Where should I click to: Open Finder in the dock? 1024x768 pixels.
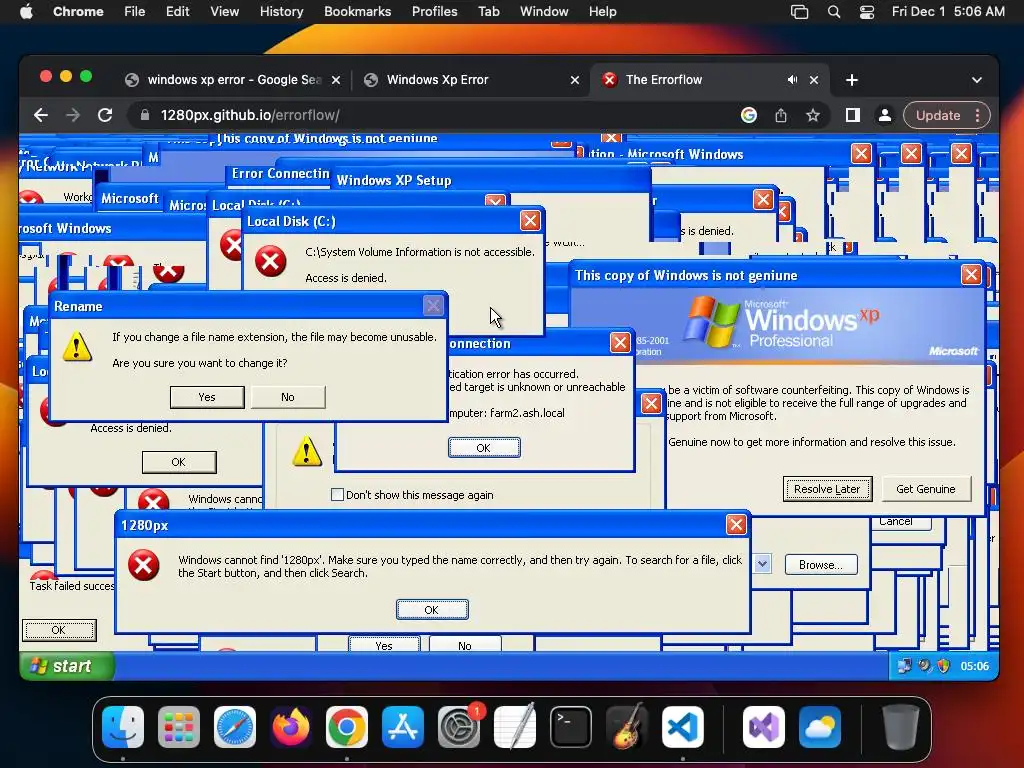pos(123,727)
